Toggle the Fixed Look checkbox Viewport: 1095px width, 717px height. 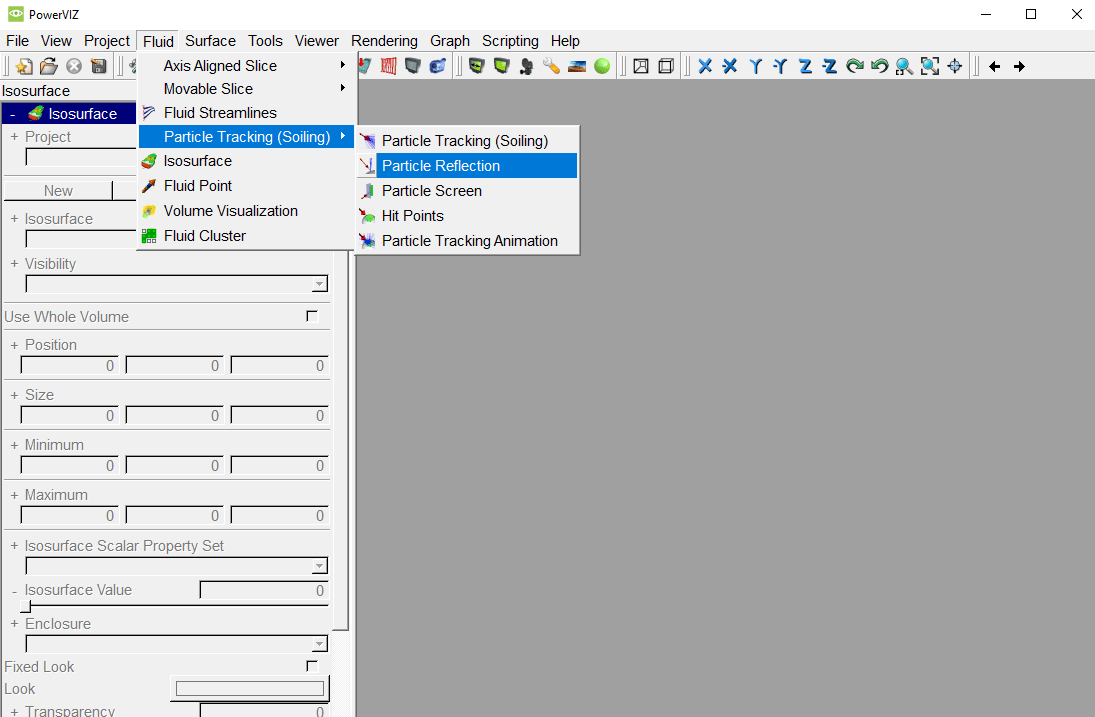click(x=312, y=667)
